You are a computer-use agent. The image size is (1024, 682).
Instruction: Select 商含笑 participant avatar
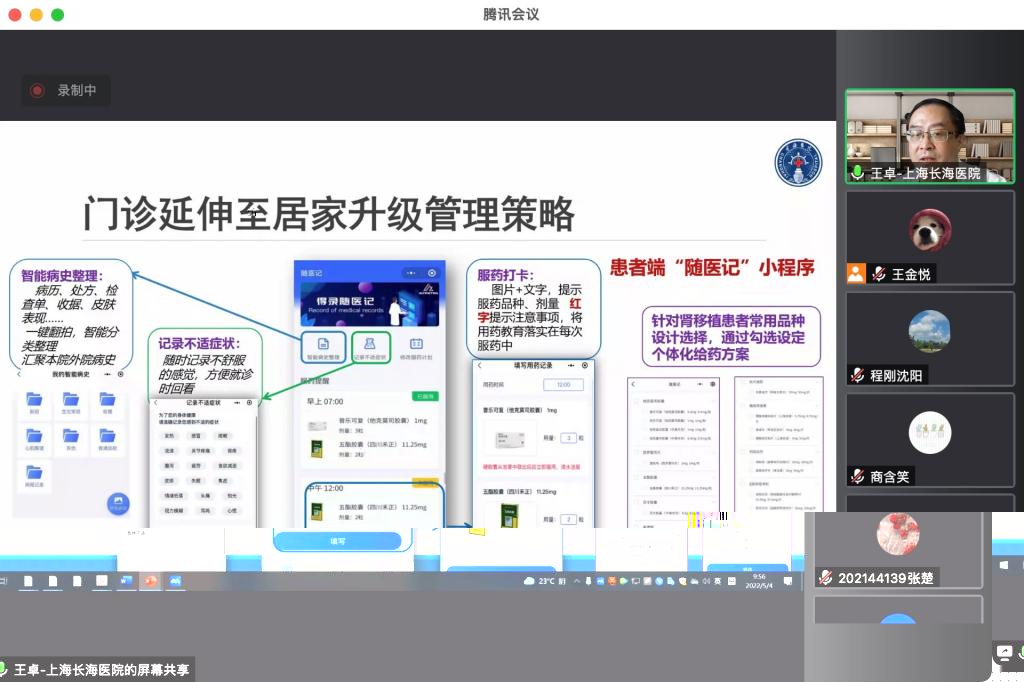(930, 432)
